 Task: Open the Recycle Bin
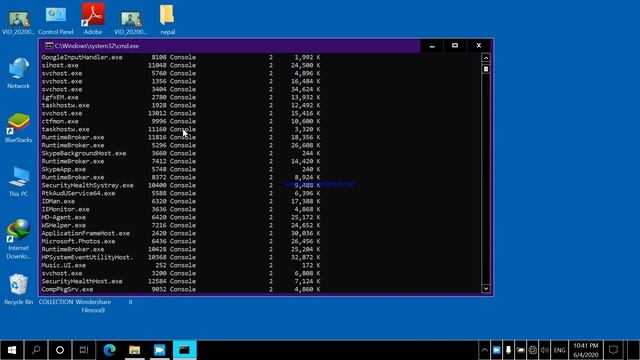coord(18,289)
